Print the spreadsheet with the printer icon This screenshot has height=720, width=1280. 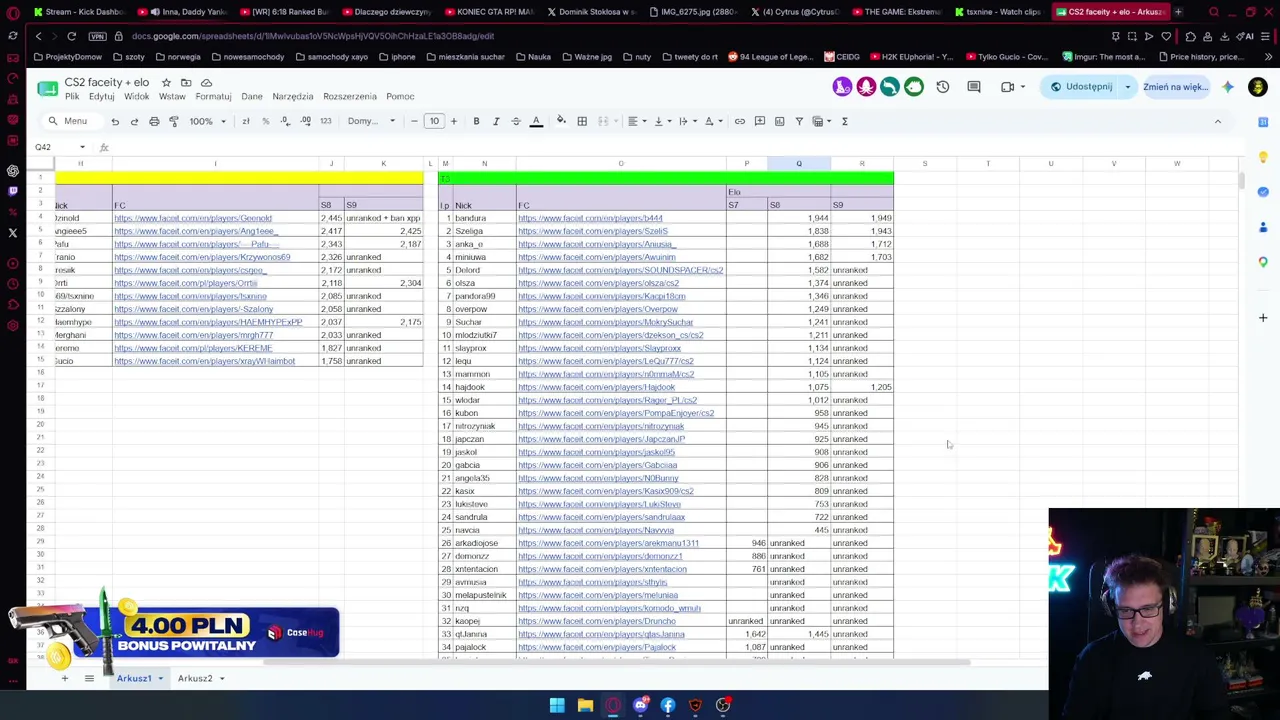(x=154, y=121)
